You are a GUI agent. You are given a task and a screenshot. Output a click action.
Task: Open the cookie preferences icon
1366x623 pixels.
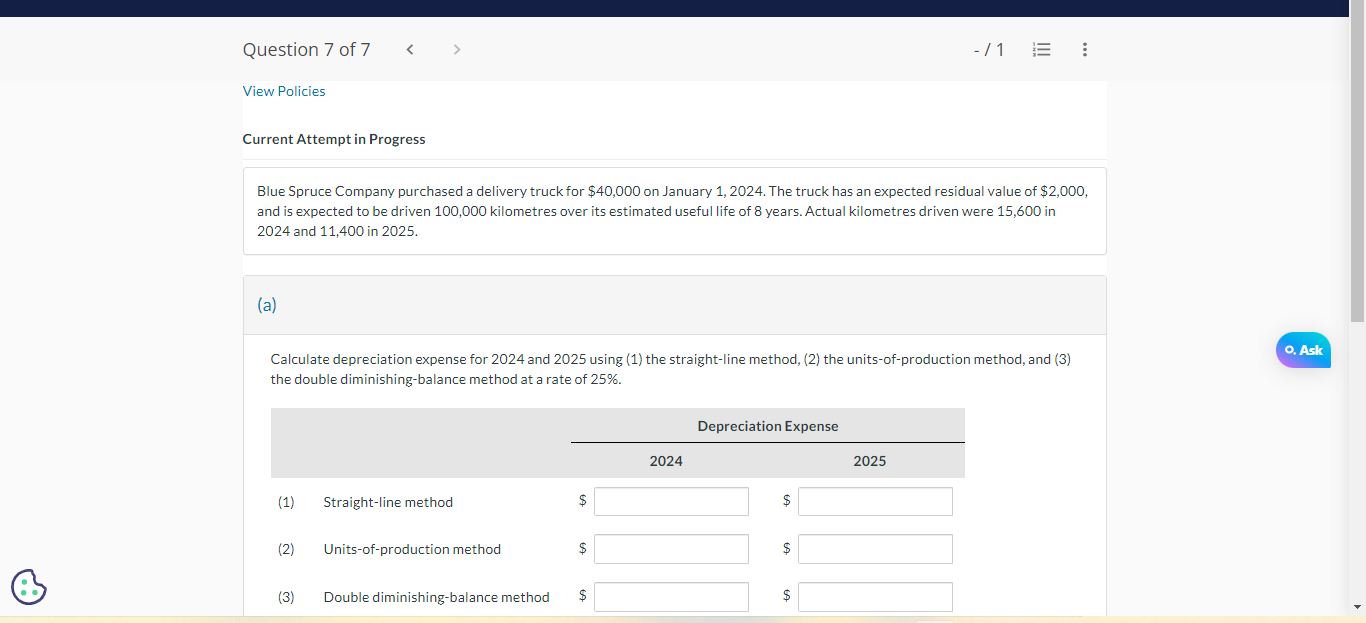(29, 587)
